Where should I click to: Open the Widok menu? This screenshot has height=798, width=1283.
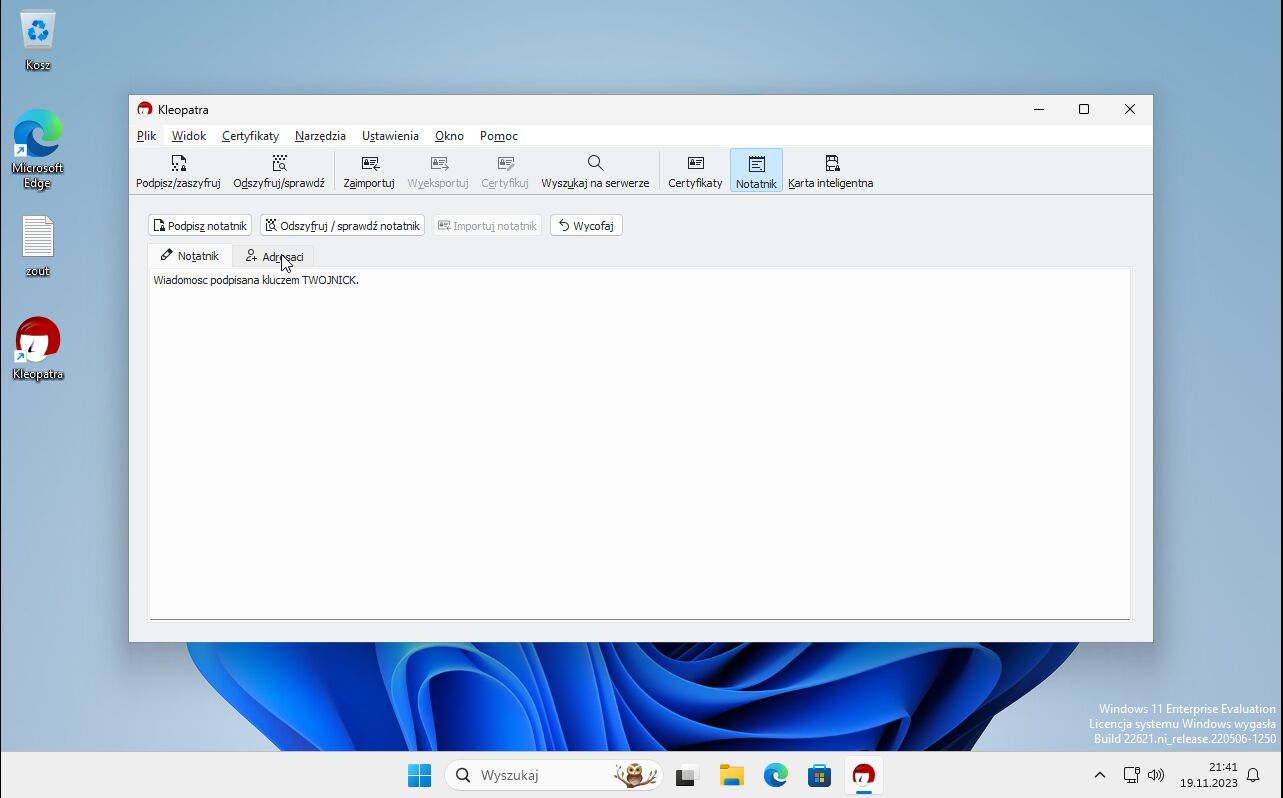pos(188,136)
